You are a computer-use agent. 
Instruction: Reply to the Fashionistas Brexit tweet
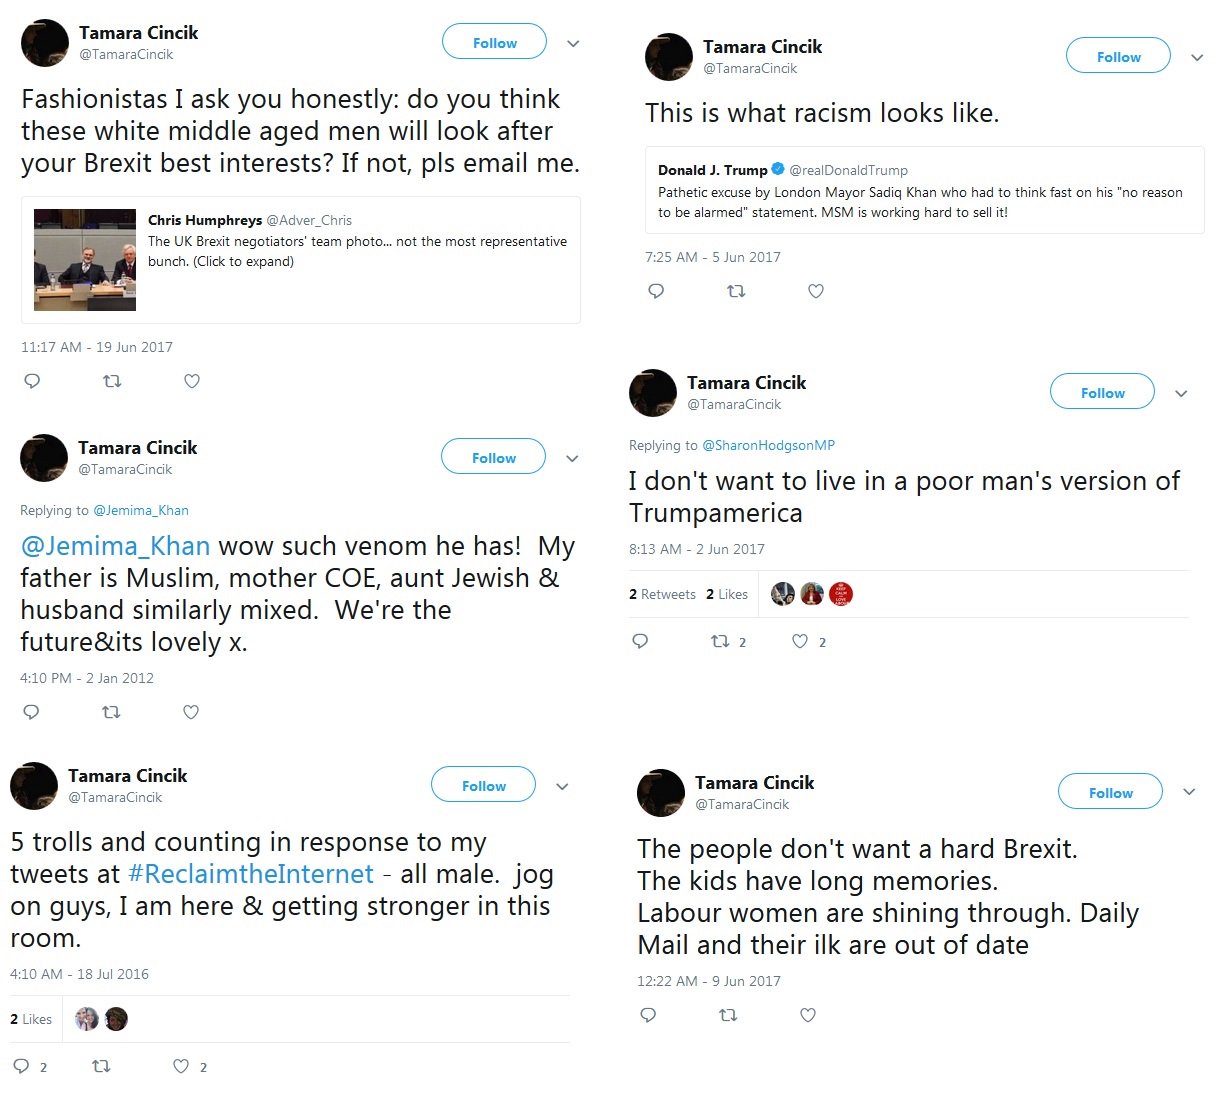click(x=32, y=381)
